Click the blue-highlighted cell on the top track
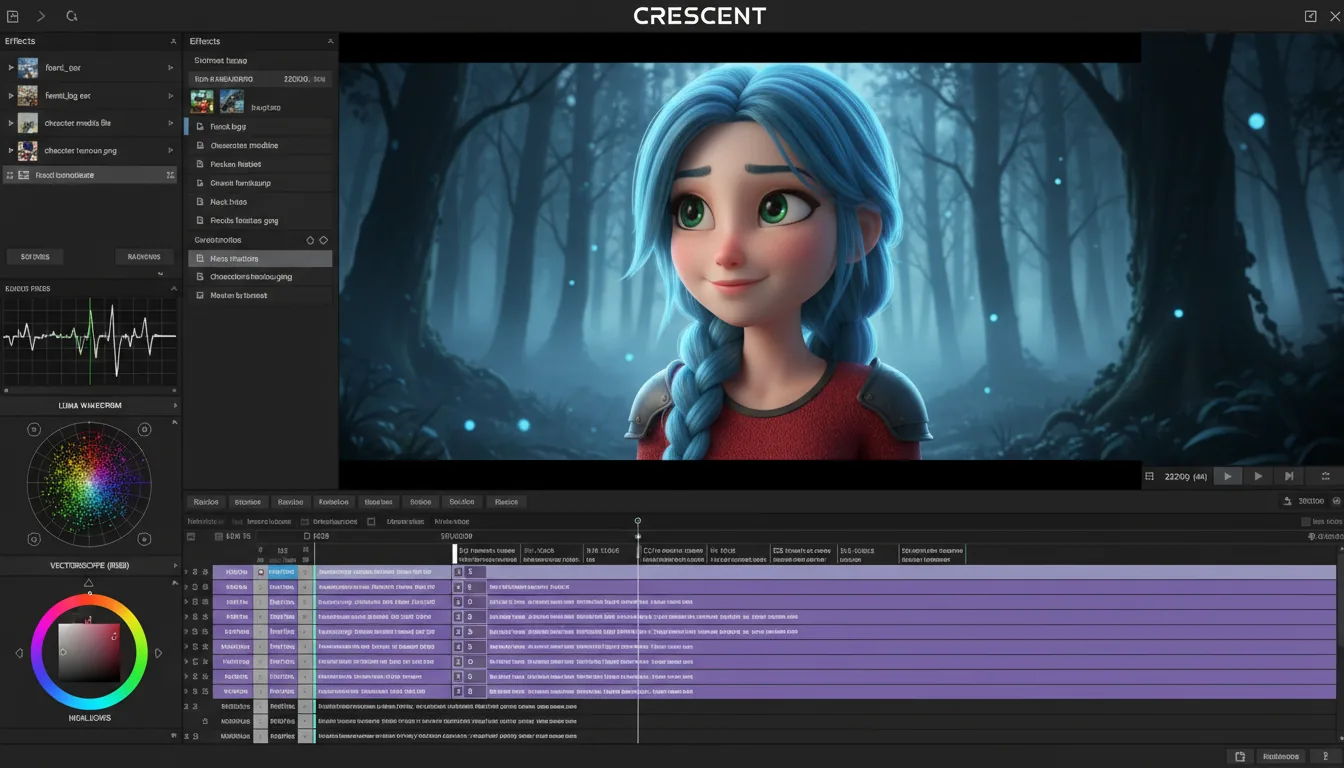 click(x=283, y=572)
